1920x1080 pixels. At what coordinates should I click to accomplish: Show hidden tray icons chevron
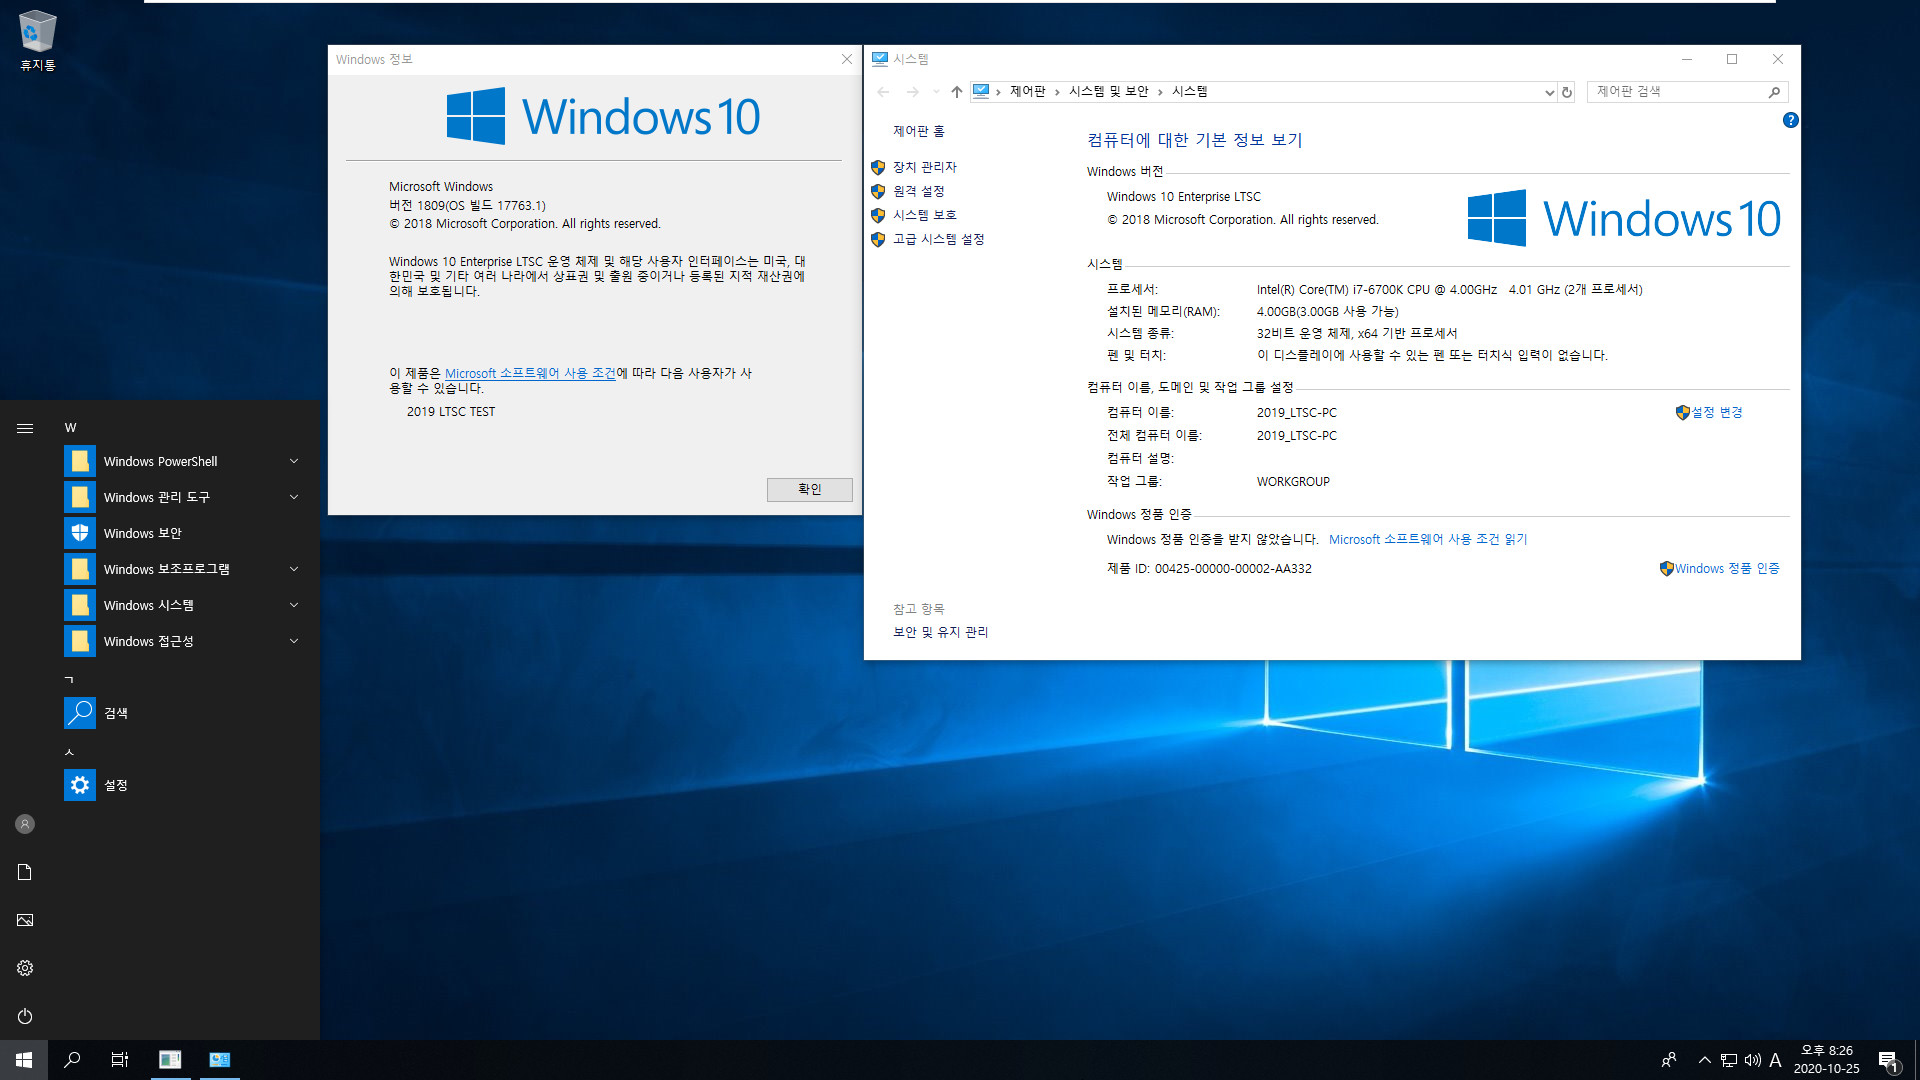[x=1704, y=1060]
